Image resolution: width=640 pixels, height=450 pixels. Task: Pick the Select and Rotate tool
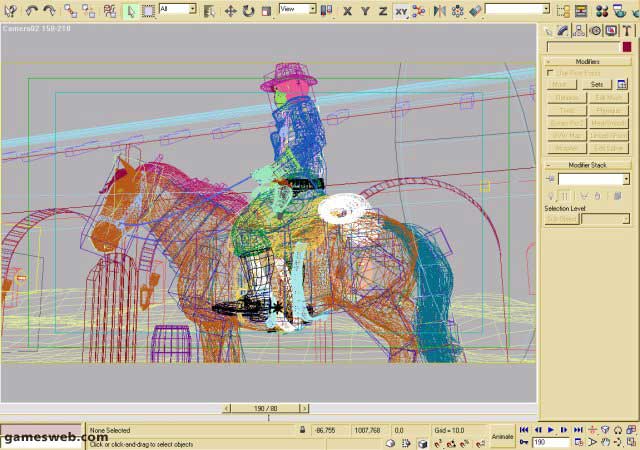tap(248, 10)
